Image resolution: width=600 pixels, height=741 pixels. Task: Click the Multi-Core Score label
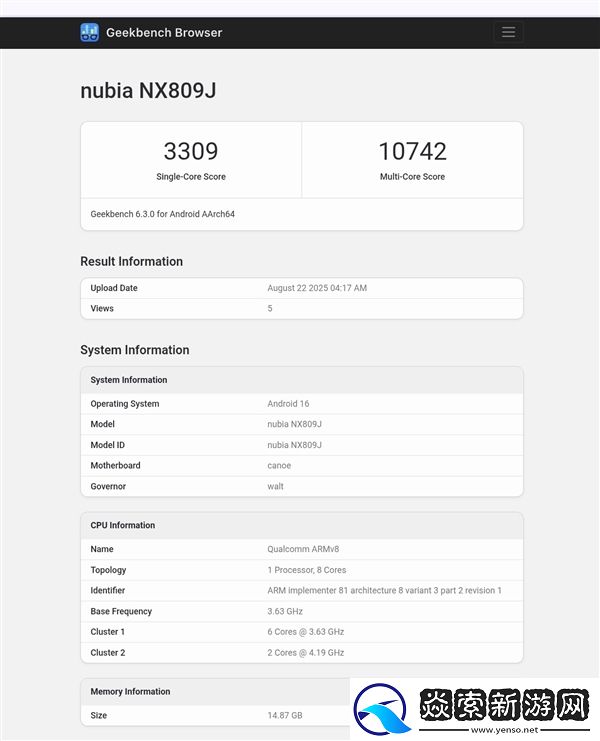(412, 177)
